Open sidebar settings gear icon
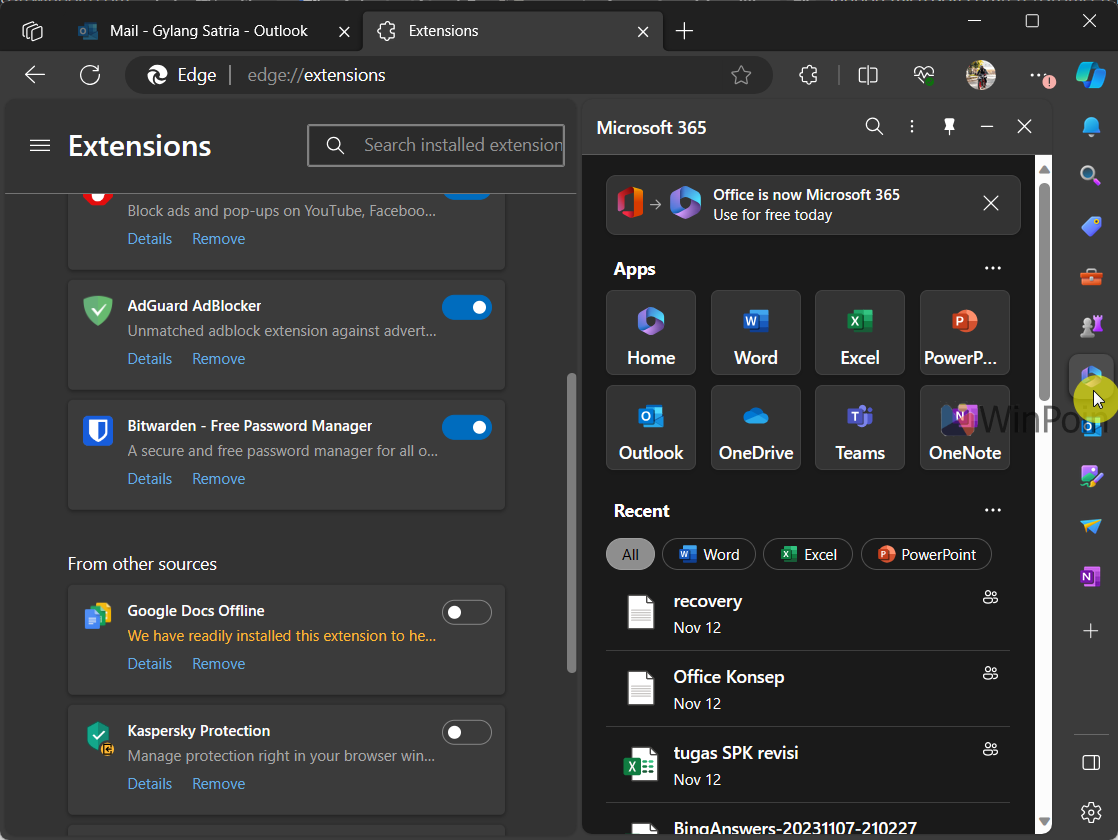Image resolution: width=1118 pixels, height=840 pixels. coord(1091,812)
